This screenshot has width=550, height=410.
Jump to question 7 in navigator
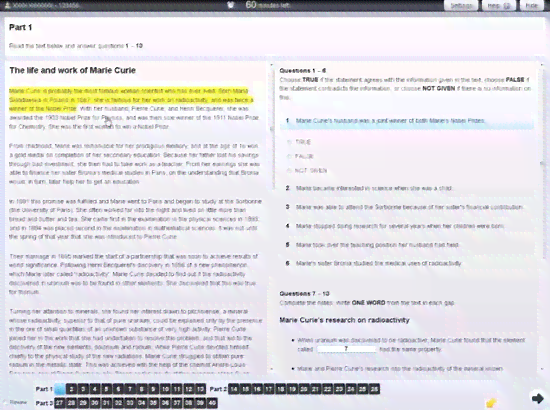click(130, 389)
